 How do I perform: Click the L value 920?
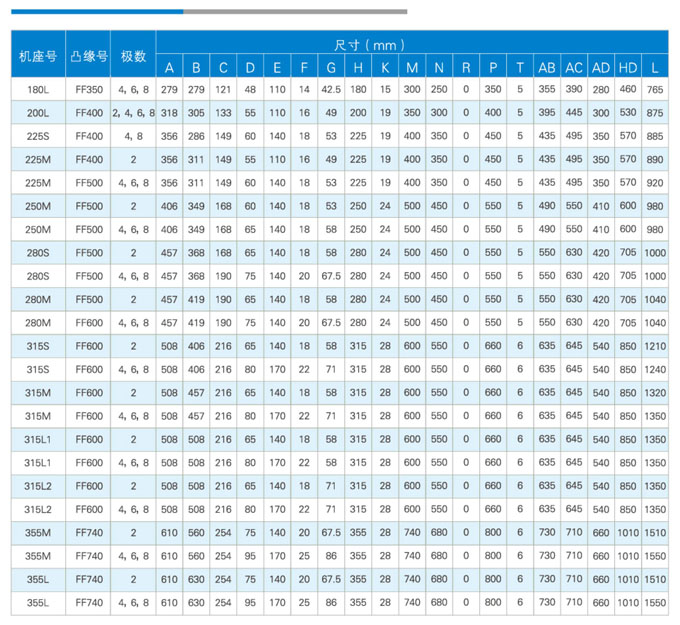point(655,183)
